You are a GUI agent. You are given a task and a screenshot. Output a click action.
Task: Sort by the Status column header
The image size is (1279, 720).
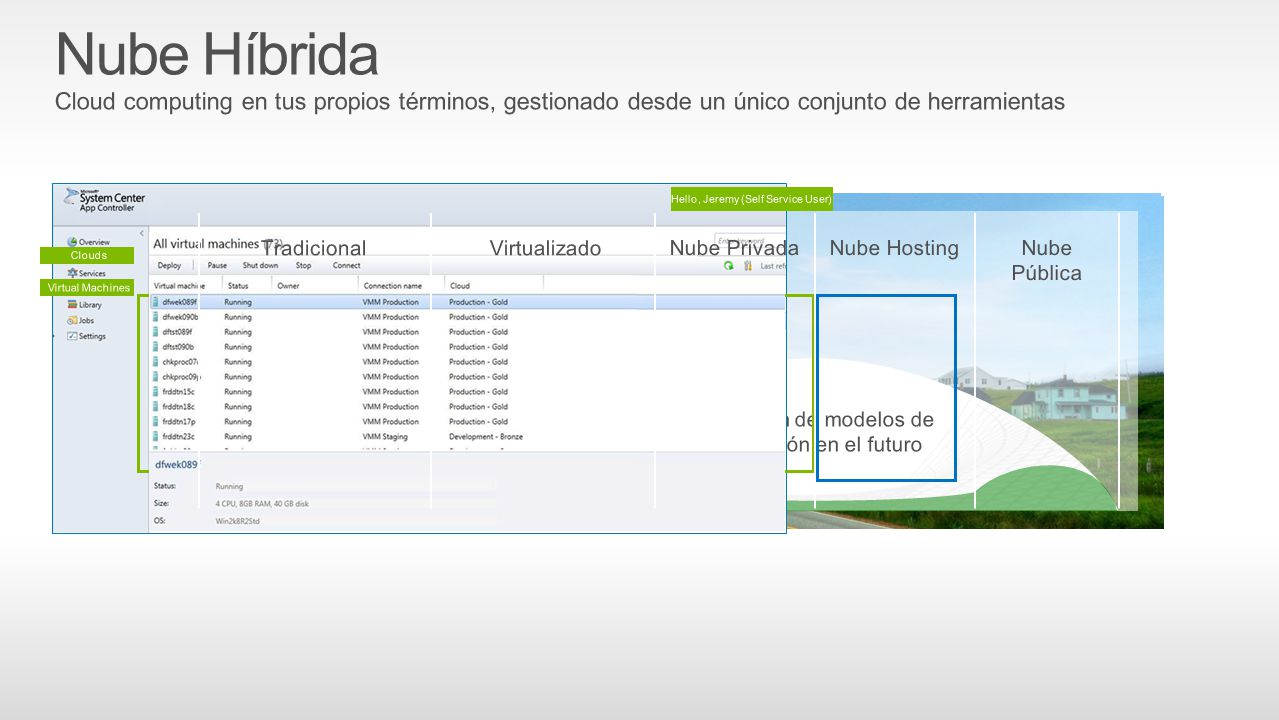238,286
